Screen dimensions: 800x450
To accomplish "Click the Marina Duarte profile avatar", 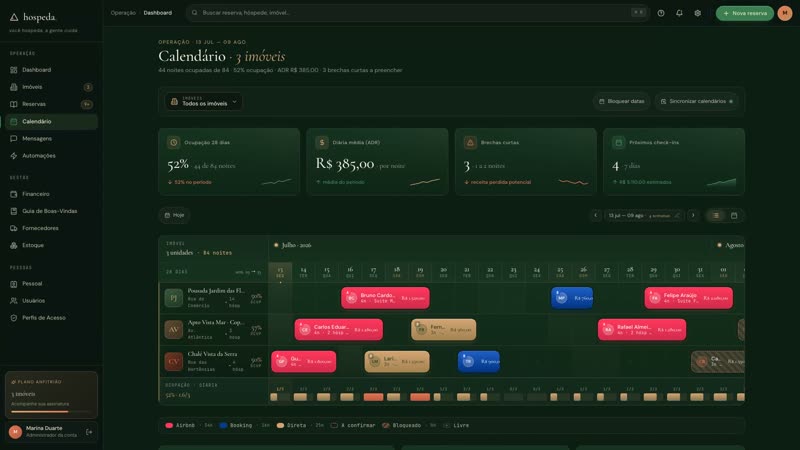I will [15, 432].
